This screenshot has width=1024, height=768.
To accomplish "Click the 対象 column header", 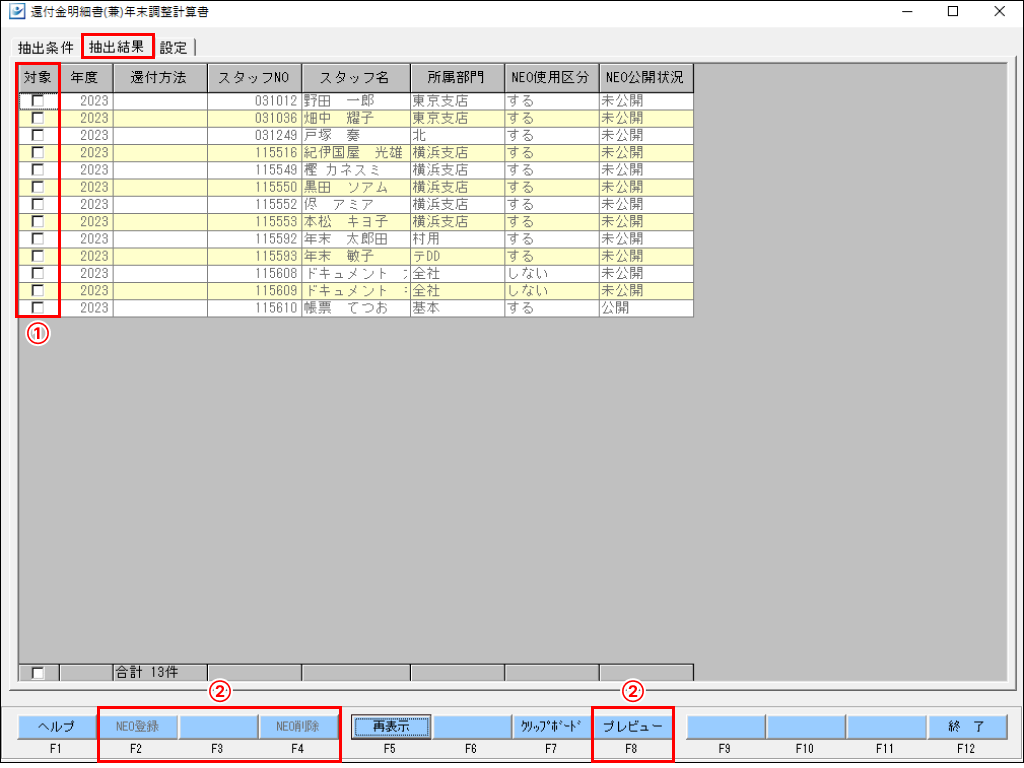I will coord(39,78).
